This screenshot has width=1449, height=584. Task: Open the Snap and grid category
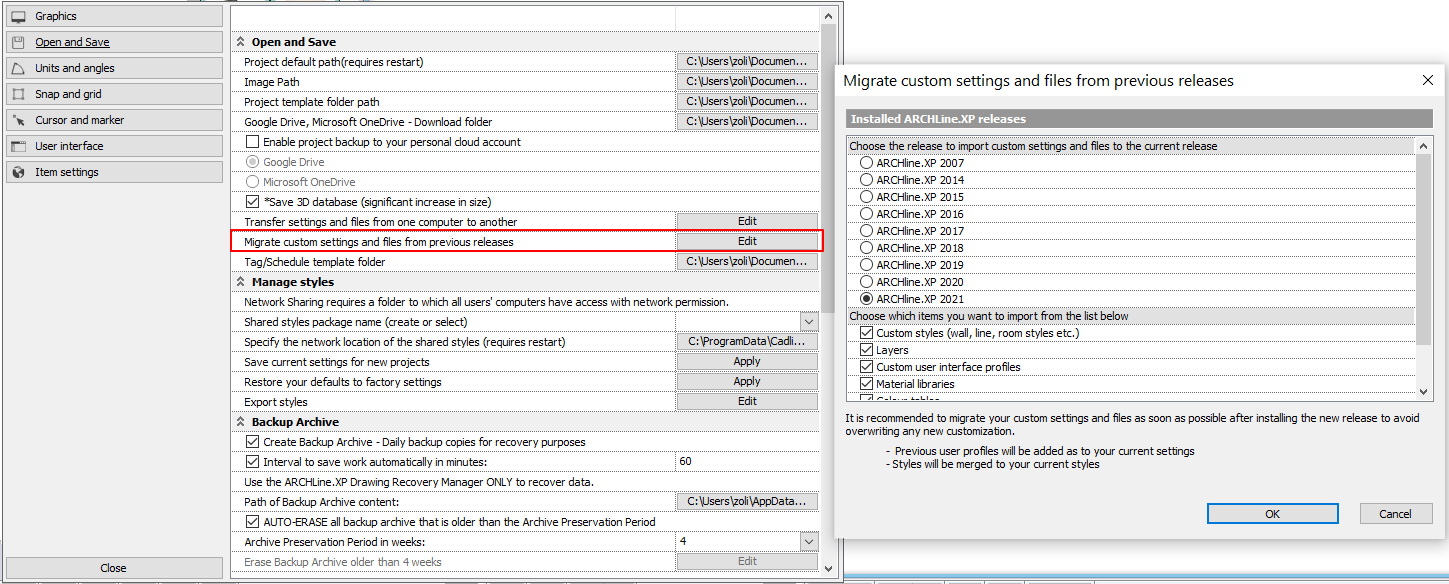pos(114,94)
